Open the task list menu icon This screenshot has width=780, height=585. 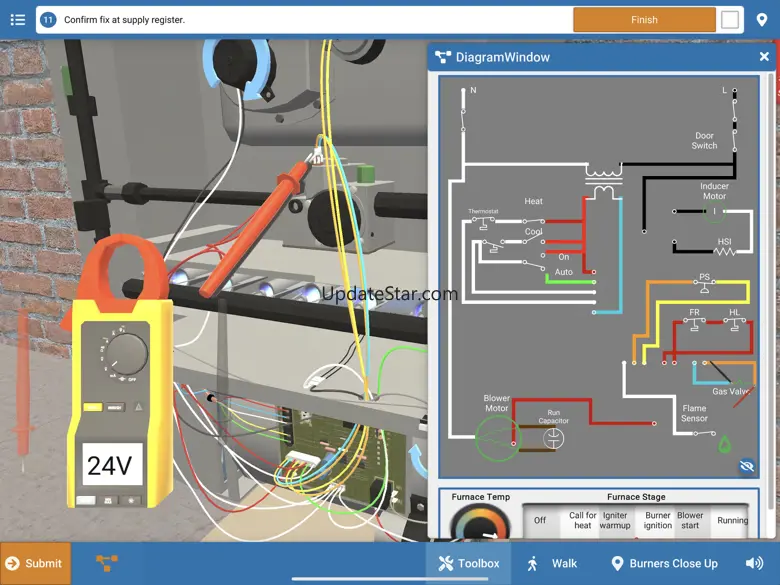[18, 20]
